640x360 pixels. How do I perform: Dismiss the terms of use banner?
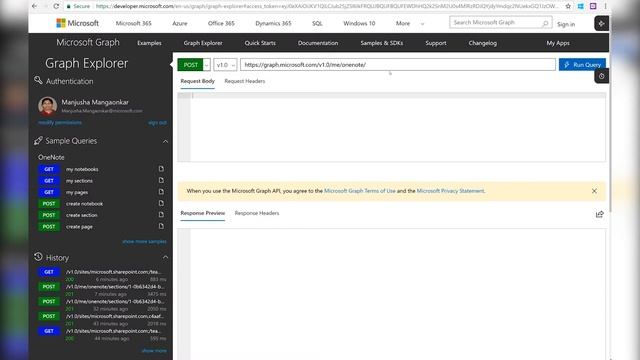pos(594,191)
